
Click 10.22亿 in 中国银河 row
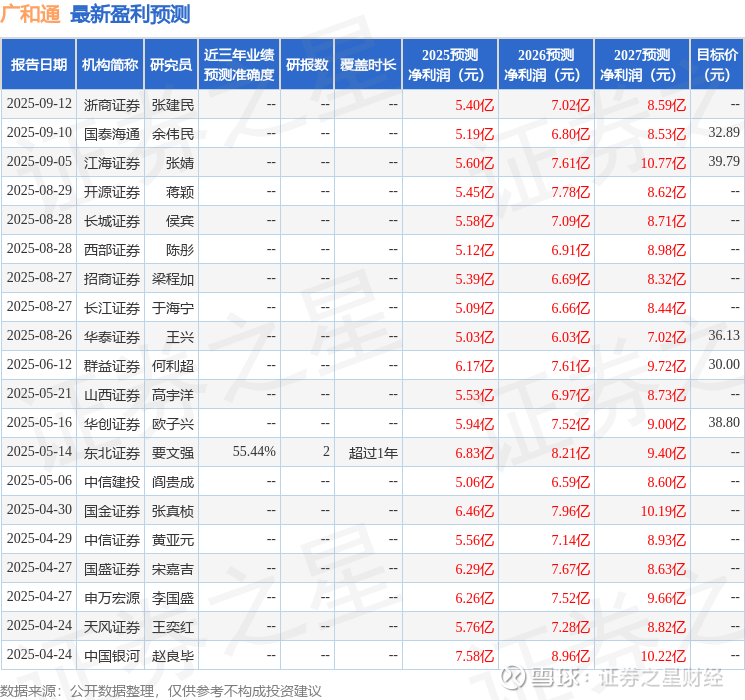pyautogui.click(x=663, y=656)
